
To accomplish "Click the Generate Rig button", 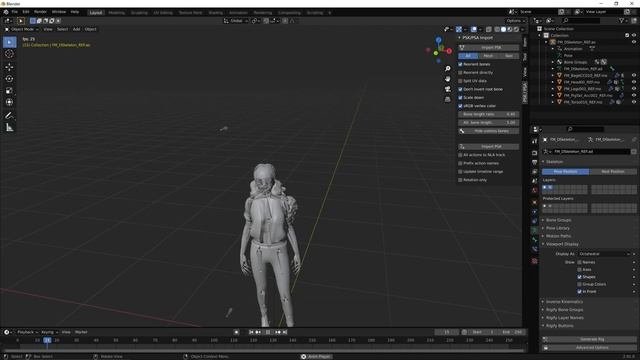I will pyautogui.click(x=589, y=339).
